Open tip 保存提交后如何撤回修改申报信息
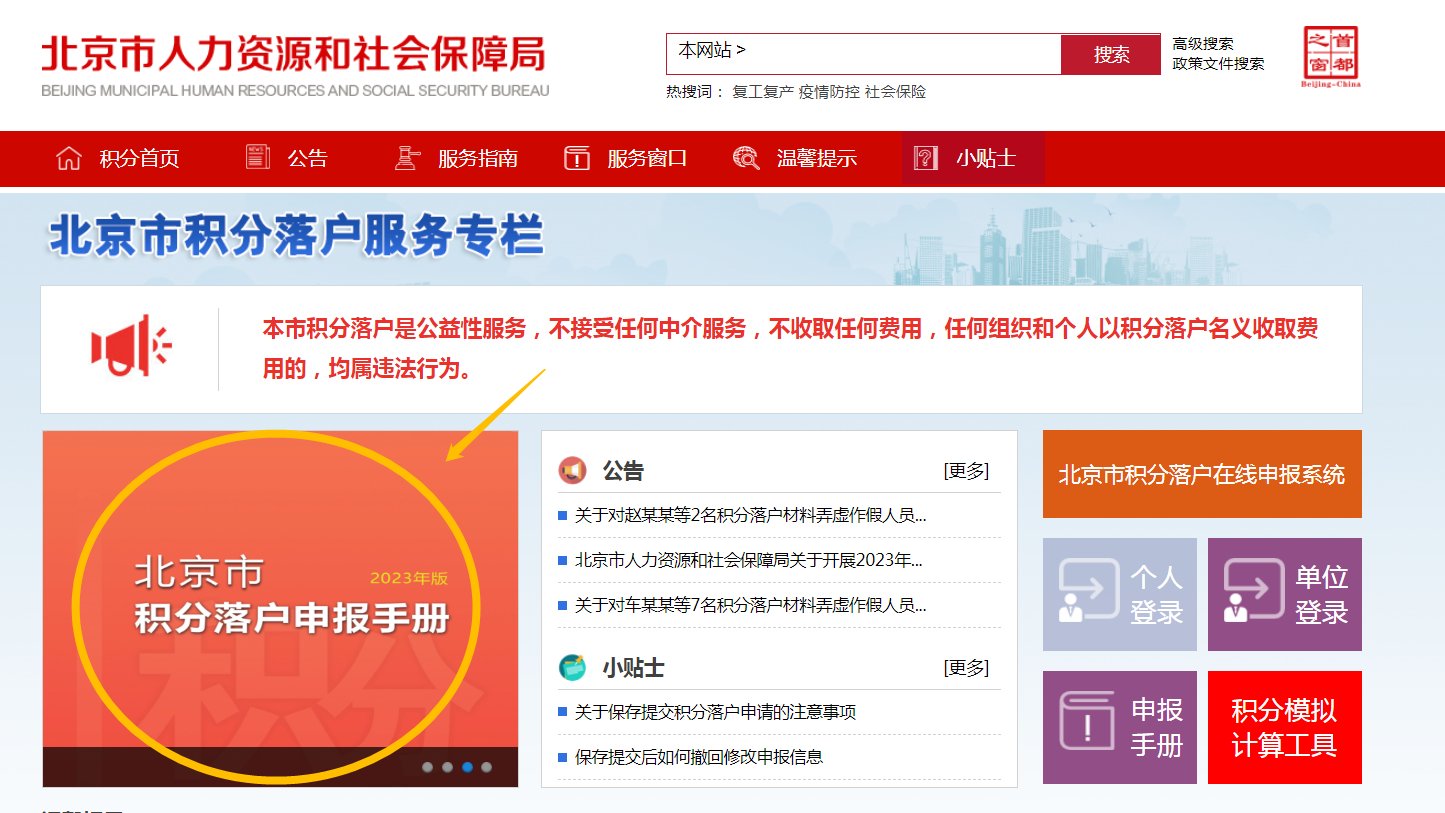This screenshot has width=1445, height=813. 699,757
